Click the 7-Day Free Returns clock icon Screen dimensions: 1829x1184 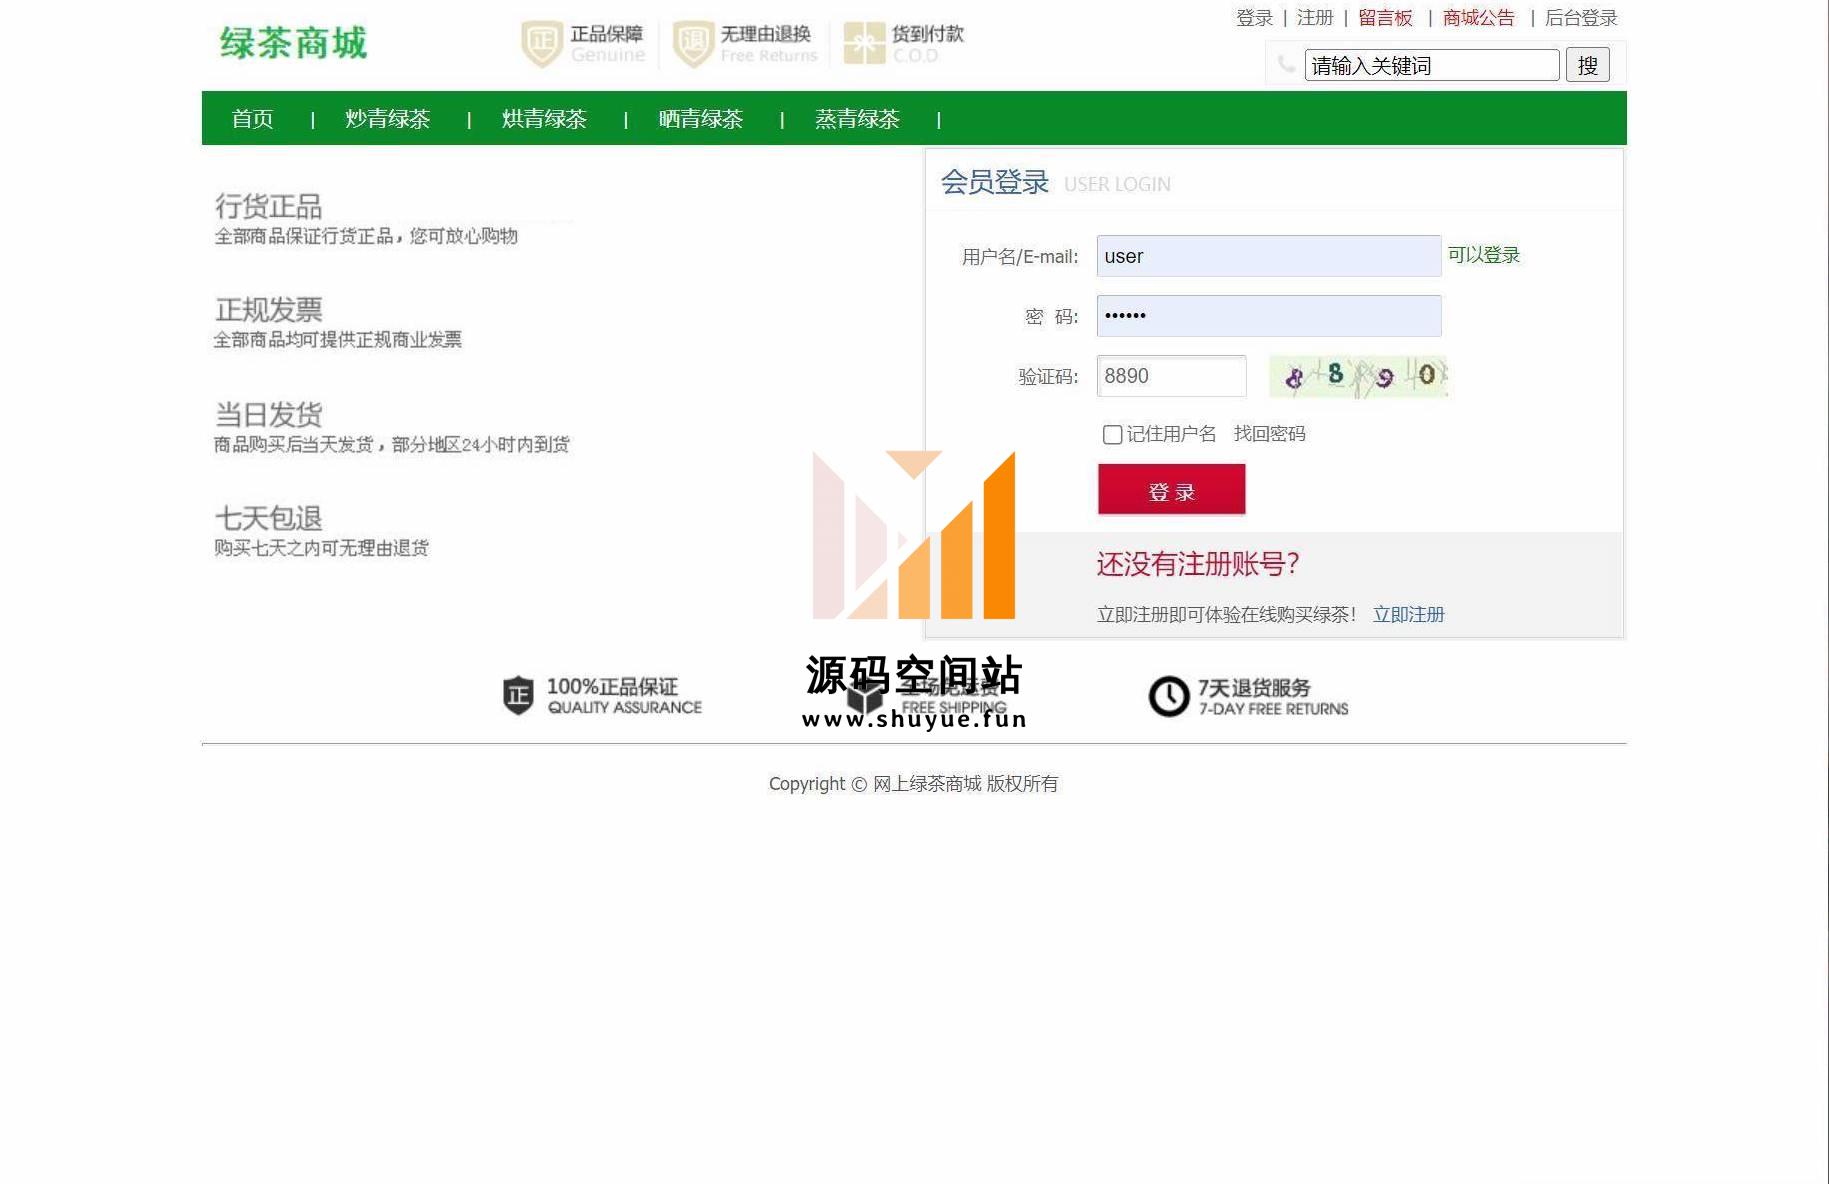(1168, 696)
